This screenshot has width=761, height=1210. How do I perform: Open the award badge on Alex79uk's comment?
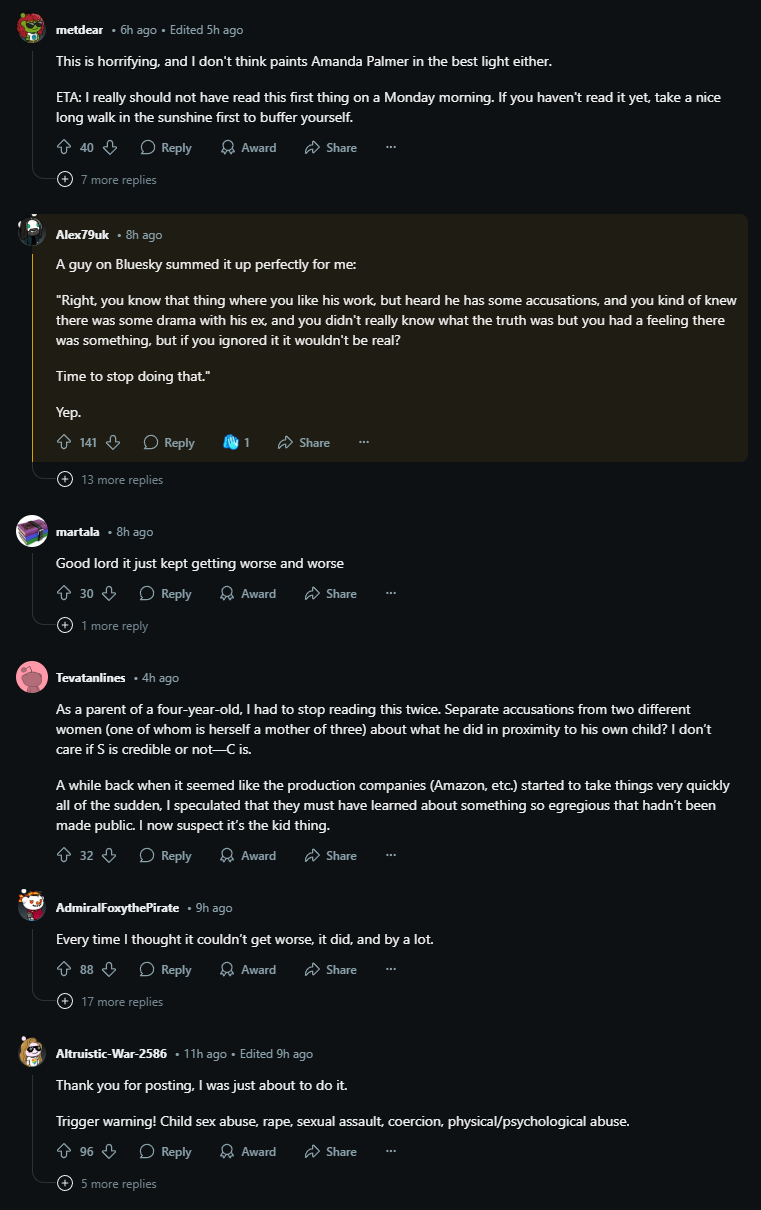click(x=237, y=442)
